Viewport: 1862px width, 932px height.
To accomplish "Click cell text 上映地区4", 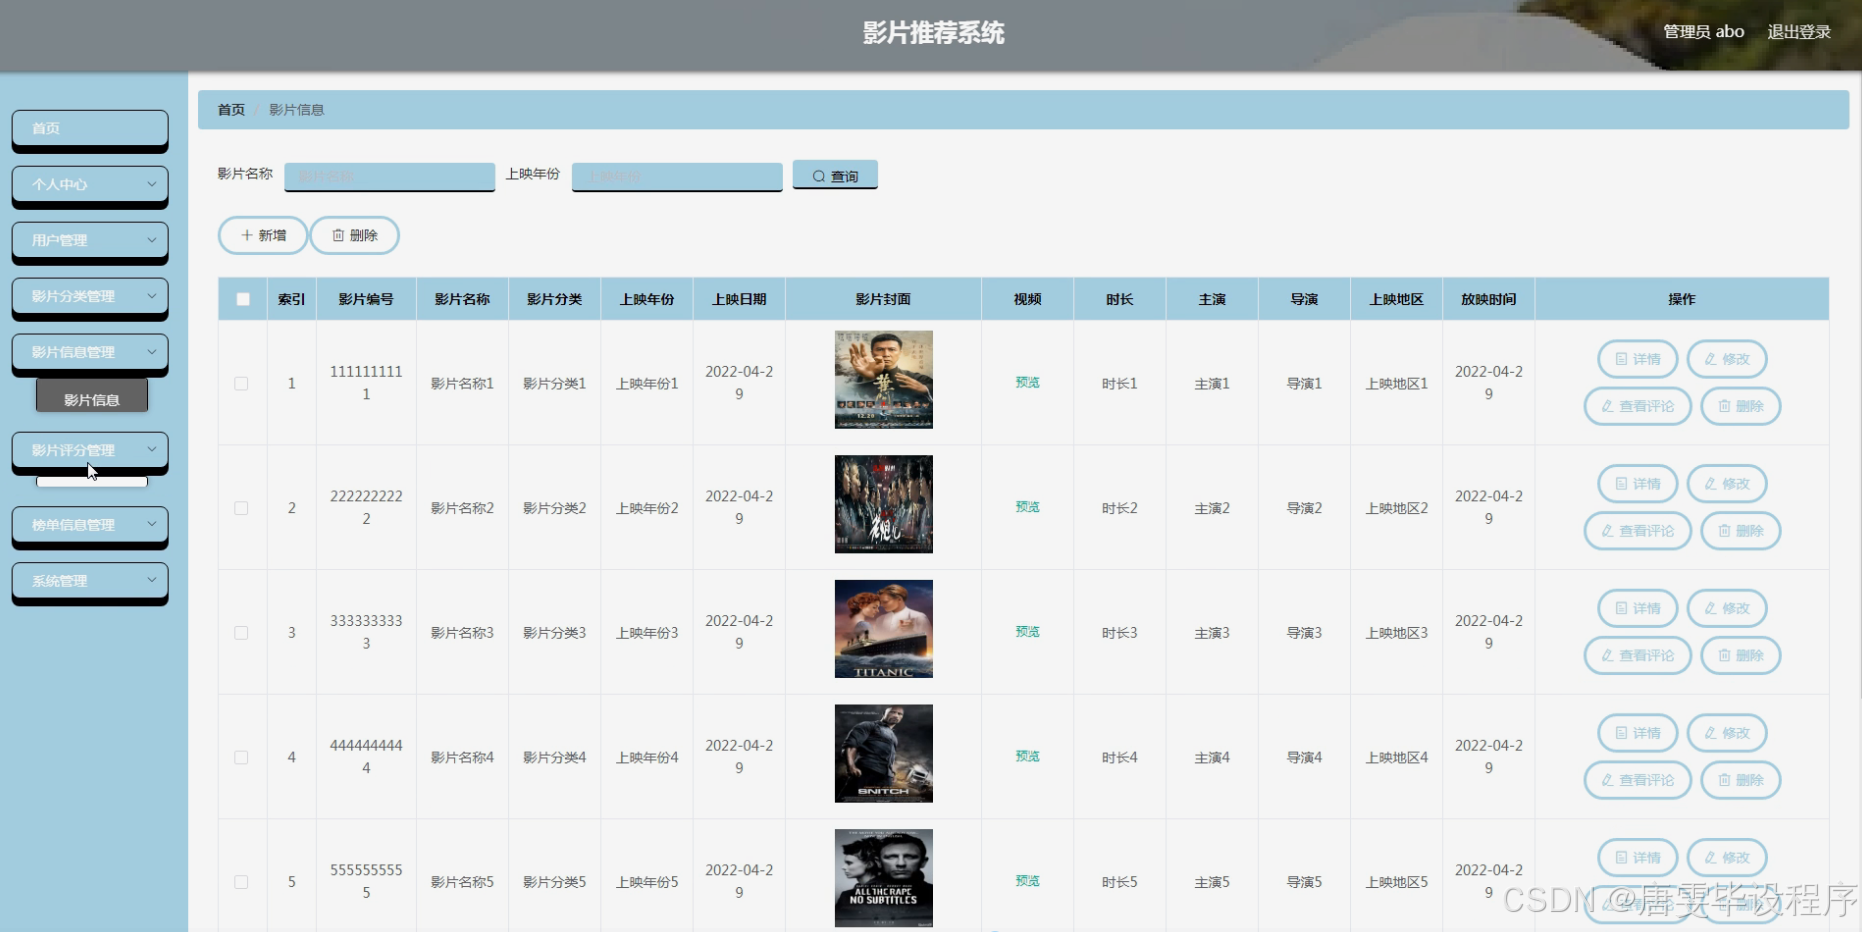I will click(1397, 757).
